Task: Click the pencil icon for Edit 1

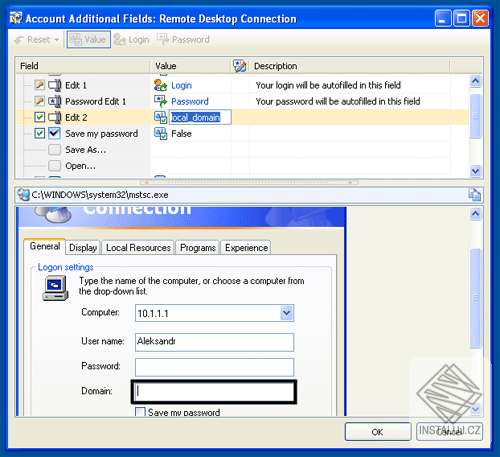Action: (39, 85)
